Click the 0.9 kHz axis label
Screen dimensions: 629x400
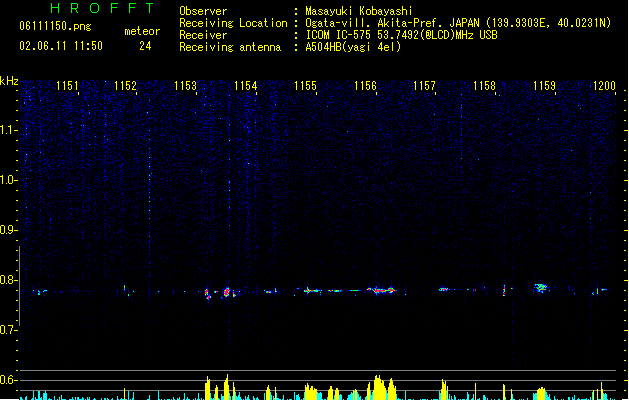[7, 230]
